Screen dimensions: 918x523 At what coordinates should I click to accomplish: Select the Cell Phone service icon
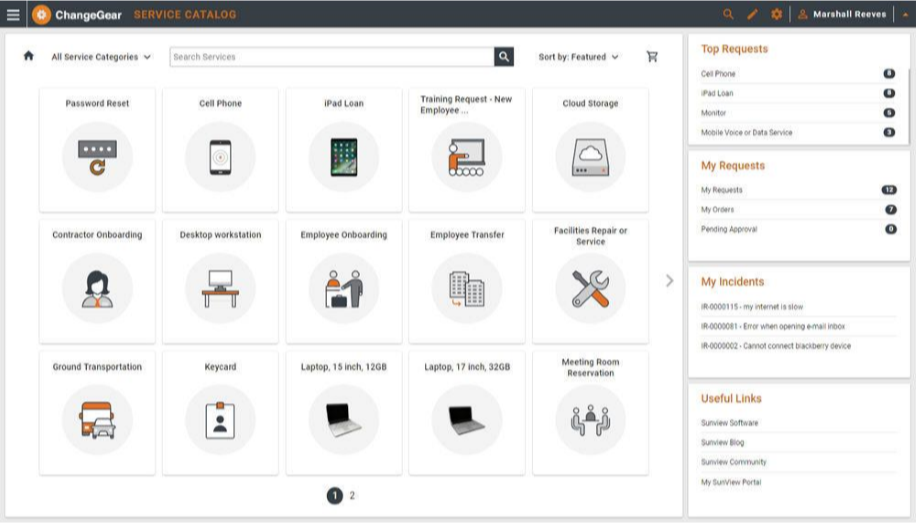220,157
